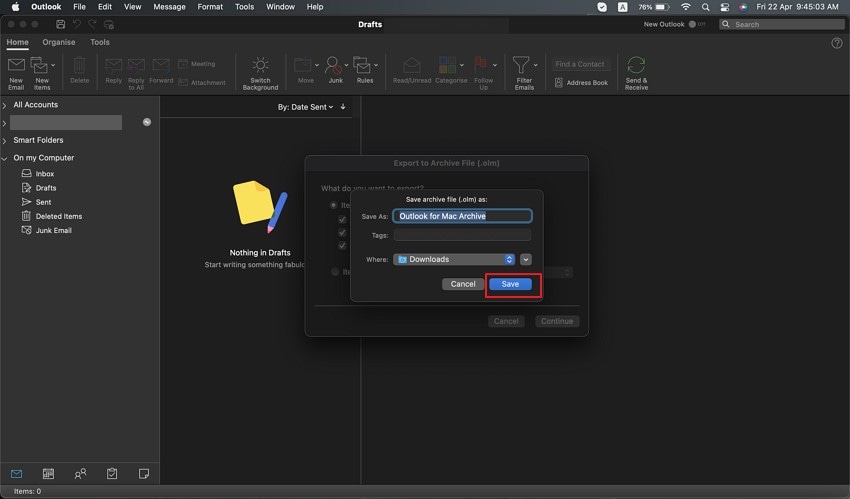850x499 pixels.
Task: Open the Where Downloads location dropdown
Action: 454,260
